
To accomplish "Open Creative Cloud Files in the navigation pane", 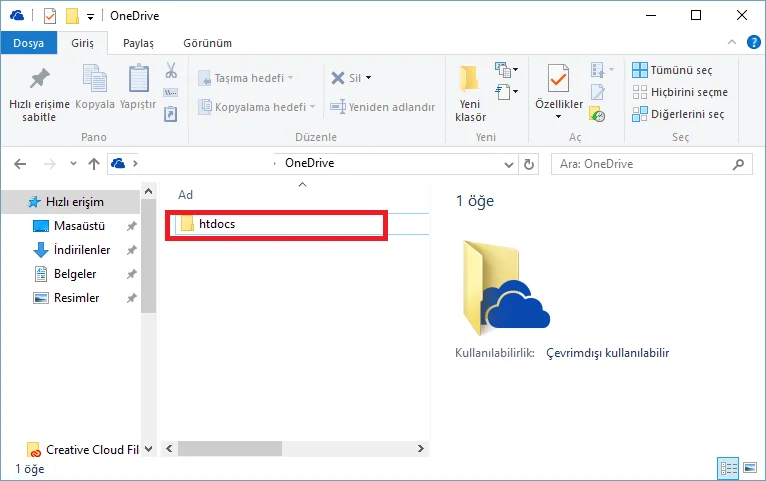I will pos(83,450).
